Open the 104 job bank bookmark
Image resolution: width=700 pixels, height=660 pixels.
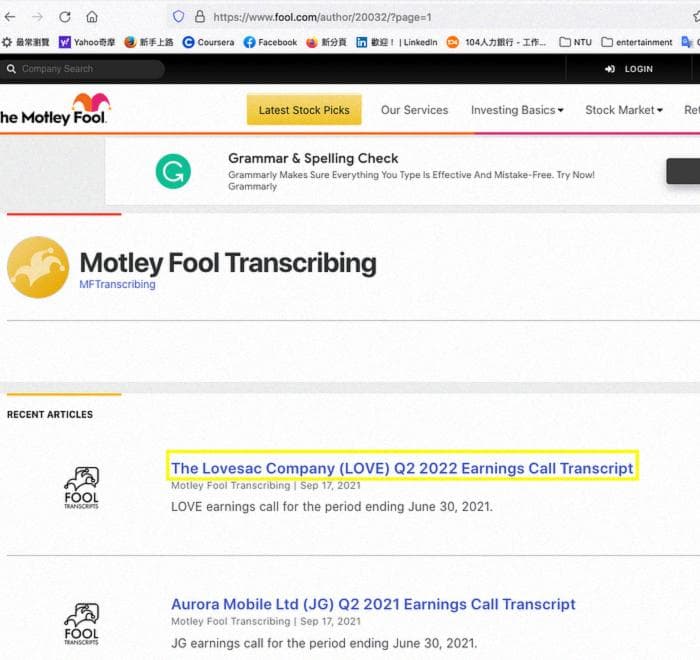pyautogui.click(x=496, y=42)
